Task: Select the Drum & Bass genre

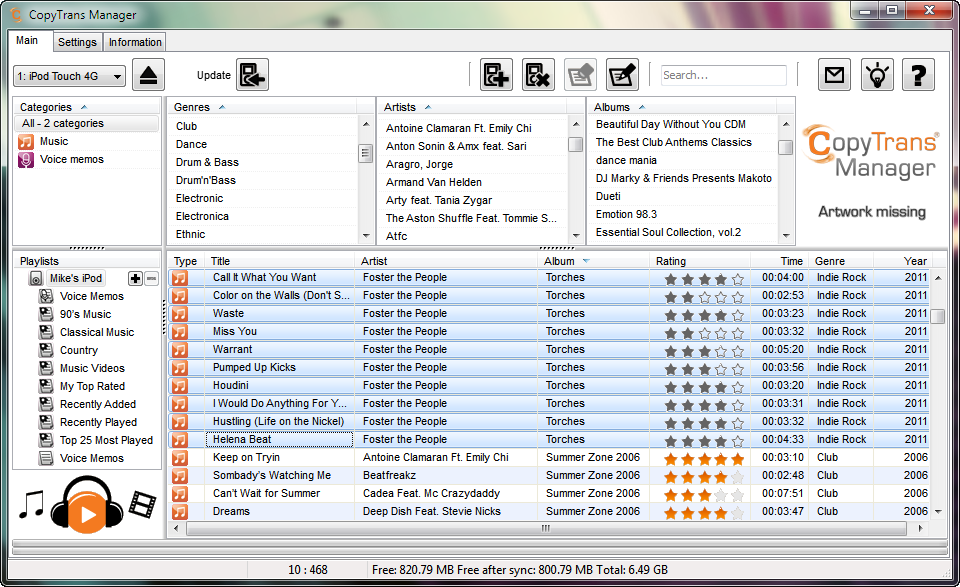Action: pos(208,162)
